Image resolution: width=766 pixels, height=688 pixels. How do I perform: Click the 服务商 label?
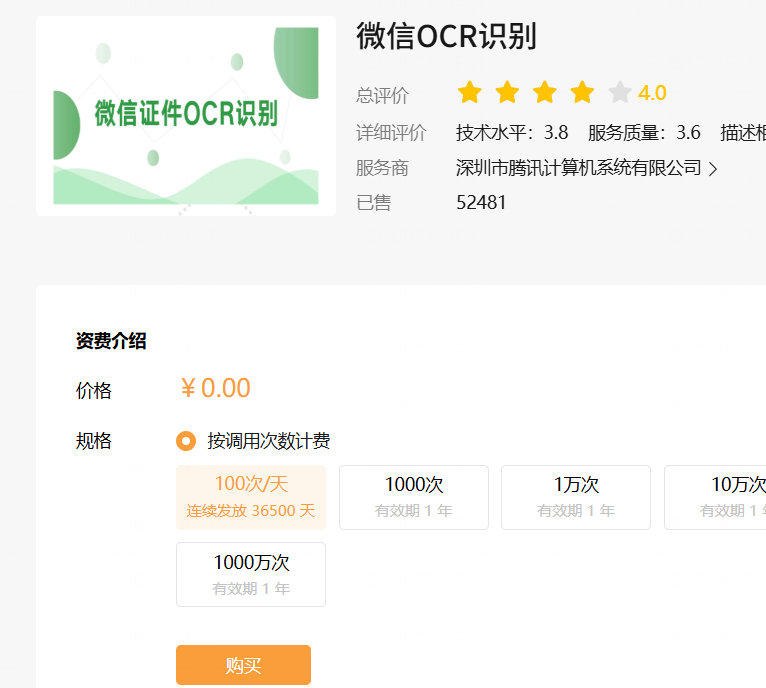(382, 168)
